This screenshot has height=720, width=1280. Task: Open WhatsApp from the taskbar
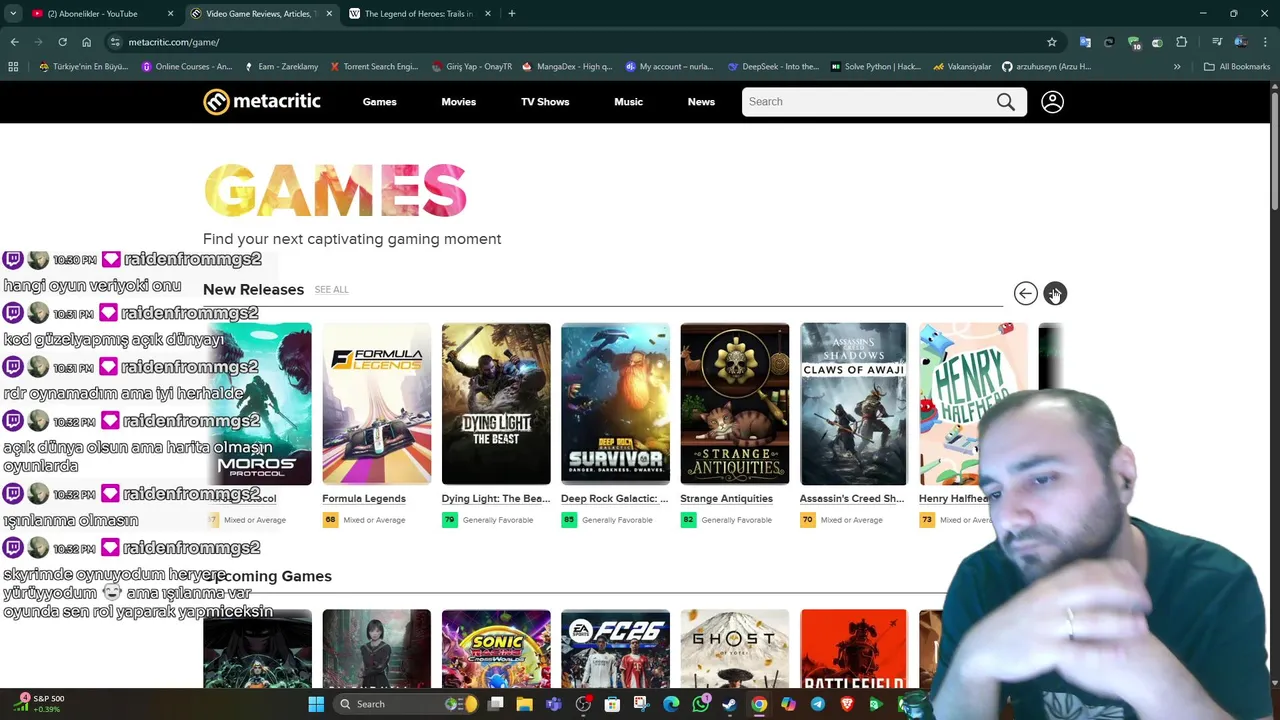pos(700,704)
